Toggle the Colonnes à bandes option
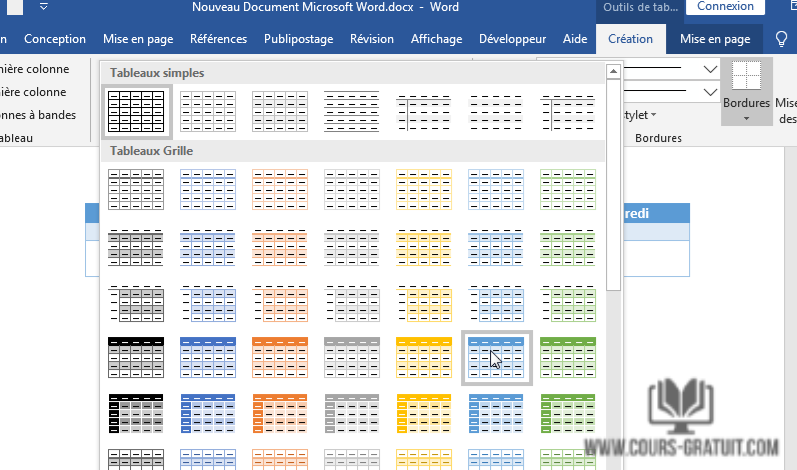This screenshot has width=797, height=470. 38,115
